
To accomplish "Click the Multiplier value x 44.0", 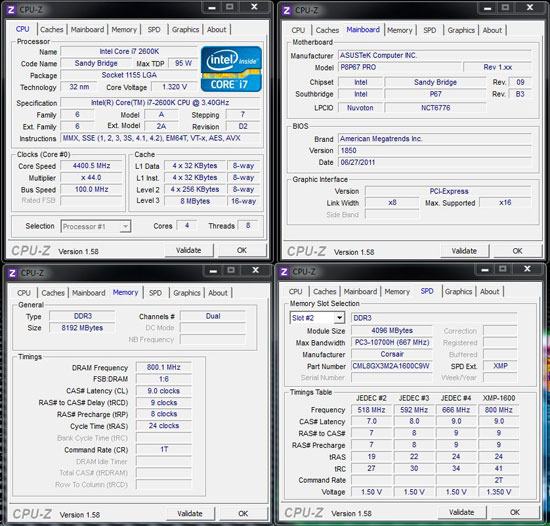I will coord(92,178).
